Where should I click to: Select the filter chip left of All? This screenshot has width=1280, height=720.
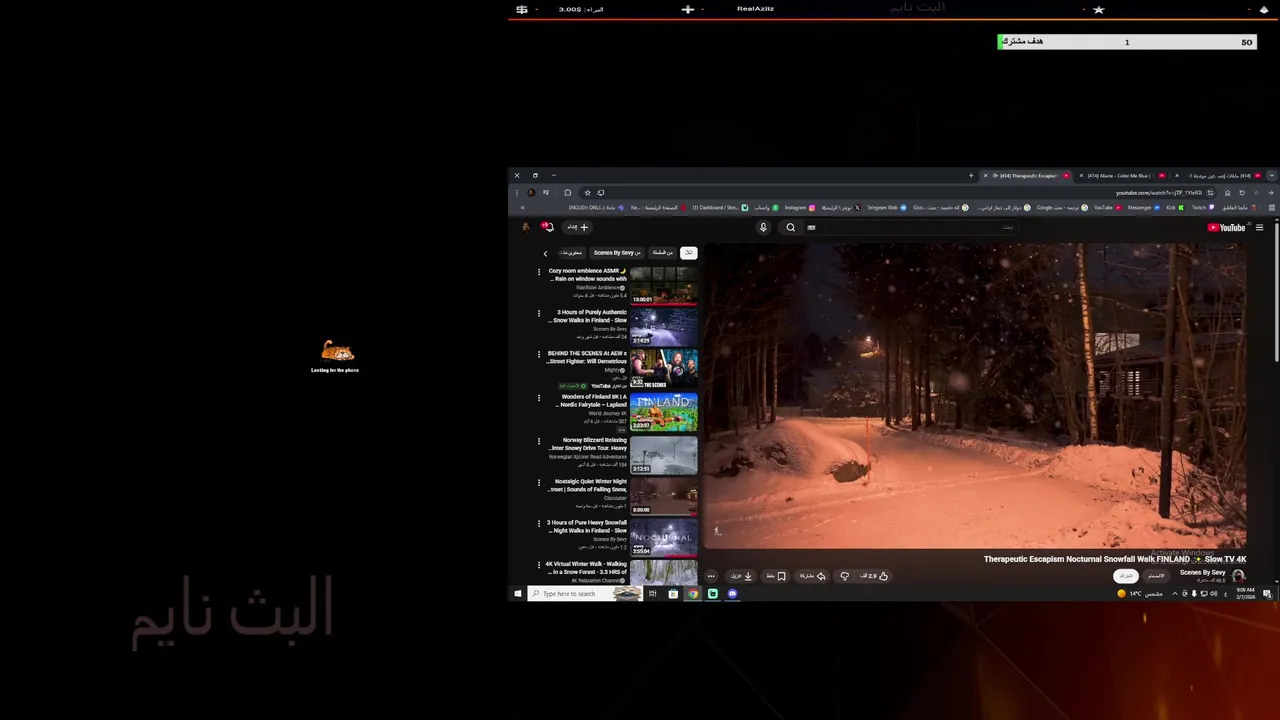(663, 253)
